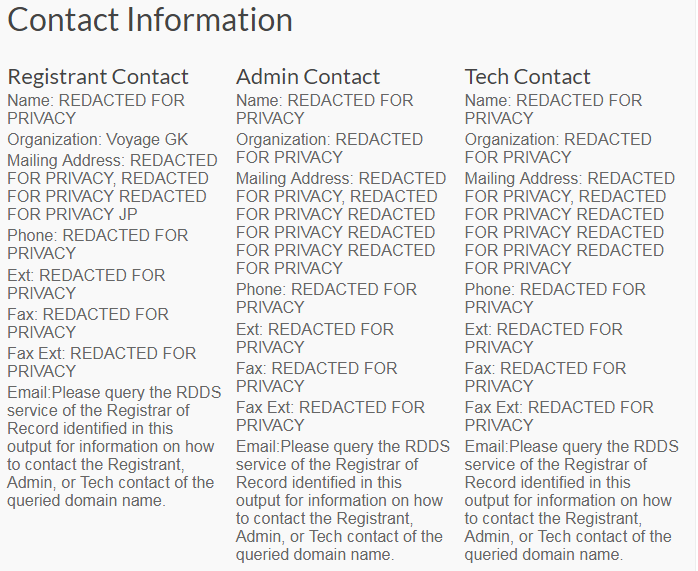Click Tech Contact Name entry
This screenshot has width=698, height=571.
[x=554, y=109]
